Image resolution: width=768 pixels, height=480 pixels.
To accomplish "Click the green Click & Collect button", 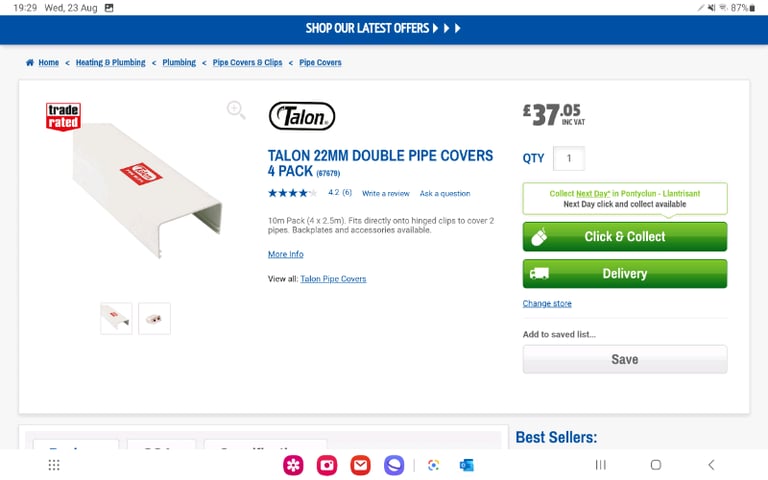I will point(624,237).
